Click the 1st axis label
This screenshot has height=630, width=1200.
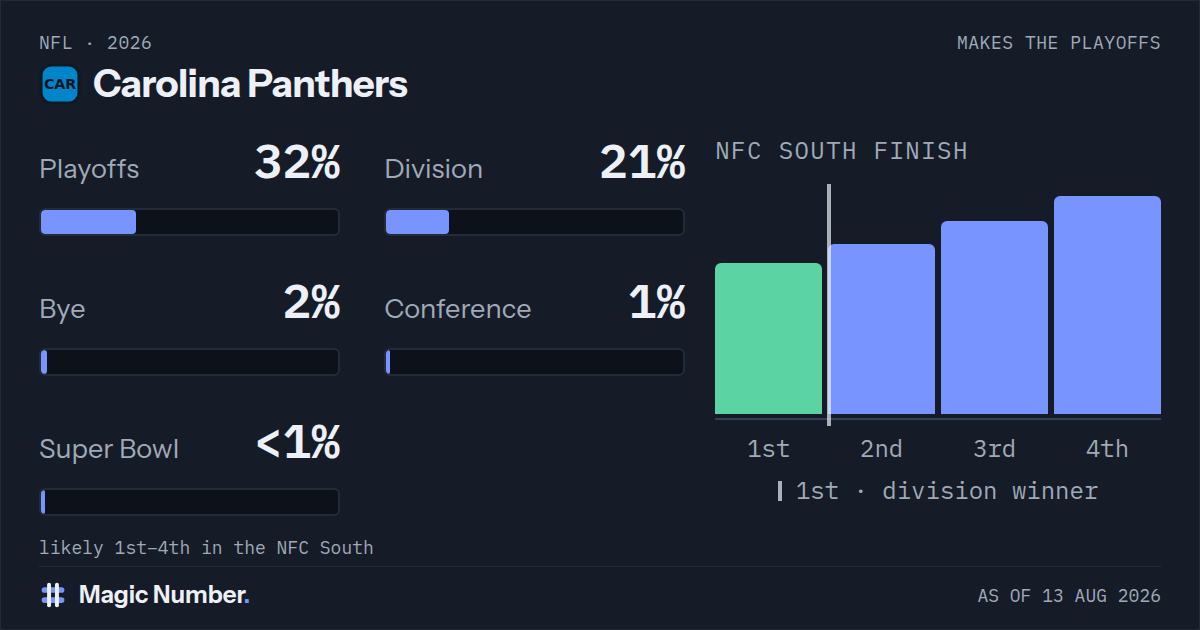point(768,449)
